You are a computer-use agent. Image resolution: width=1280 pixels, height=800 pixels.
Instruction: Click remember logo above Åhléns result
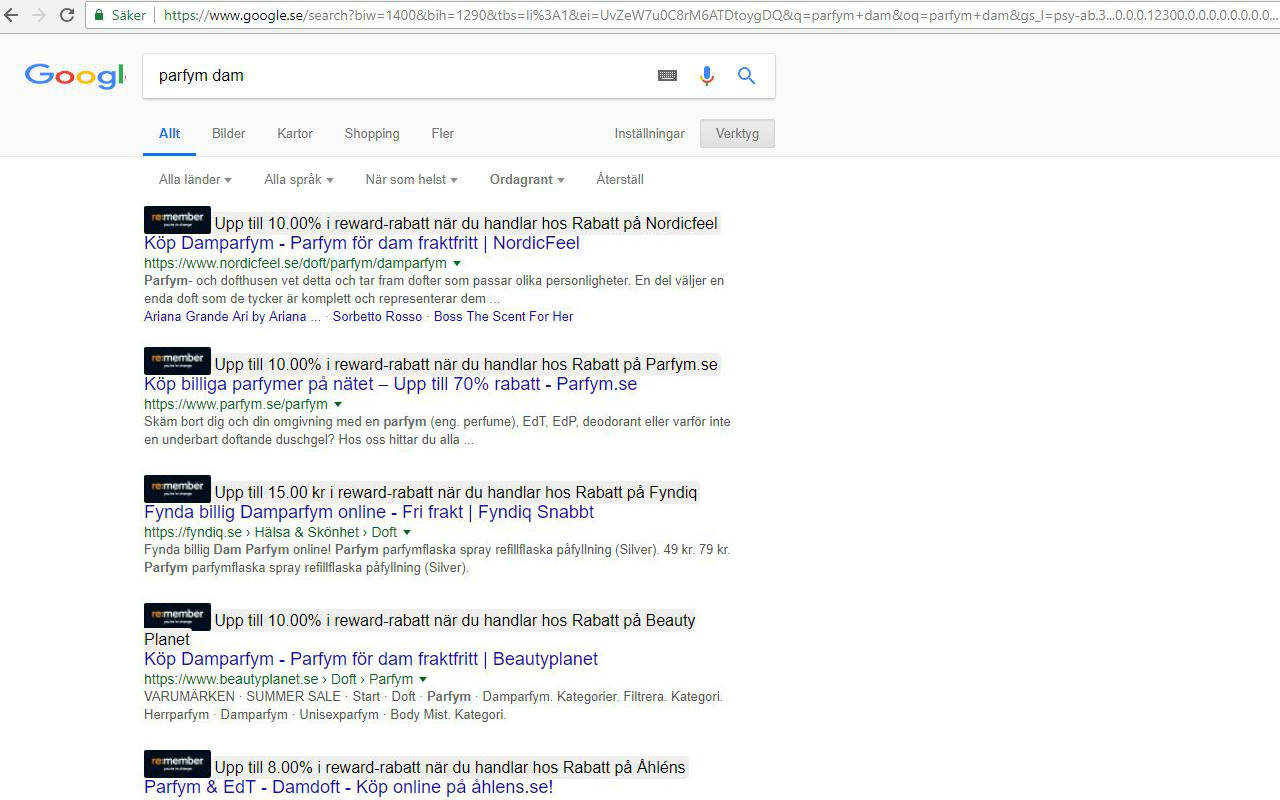click(177, 764)
